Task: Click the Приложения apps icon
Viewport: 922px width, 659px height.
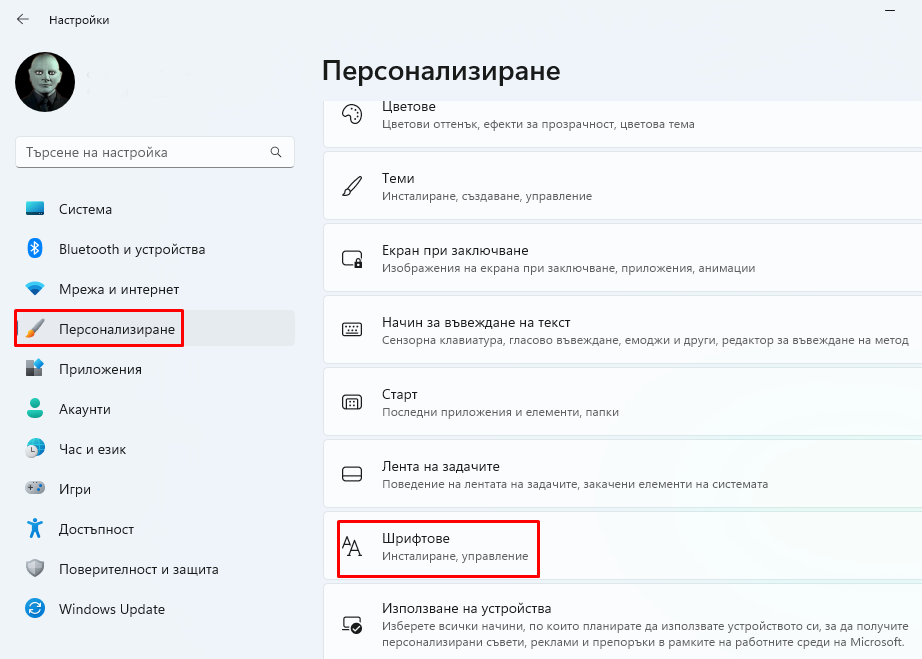Action: pos(35,369)
